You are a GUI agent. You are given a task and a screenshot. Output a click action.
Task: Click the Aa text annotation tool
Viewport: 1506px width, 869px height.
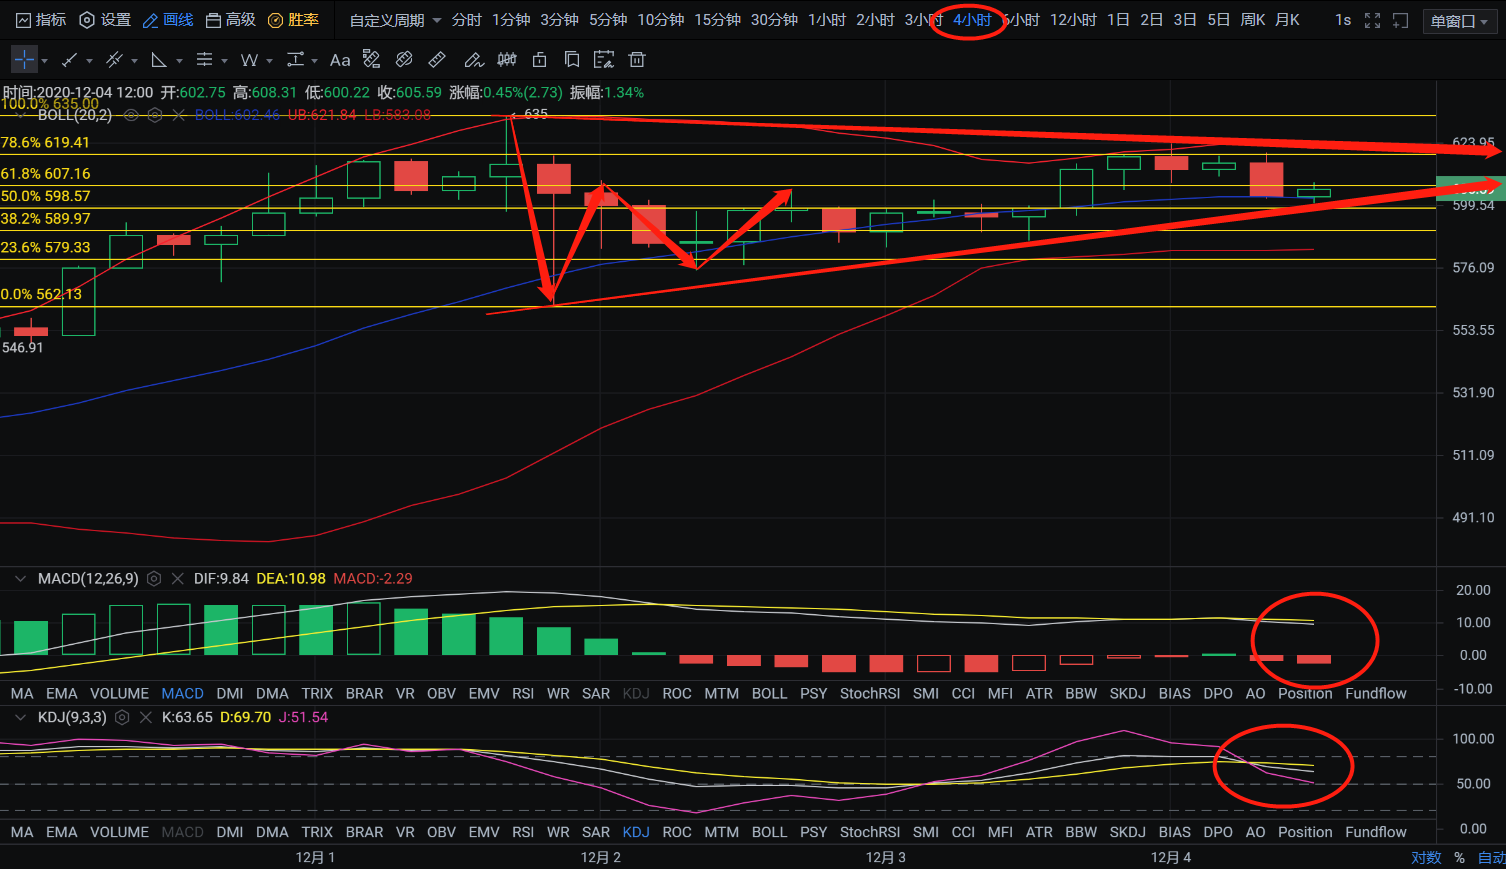coord(340,60)
